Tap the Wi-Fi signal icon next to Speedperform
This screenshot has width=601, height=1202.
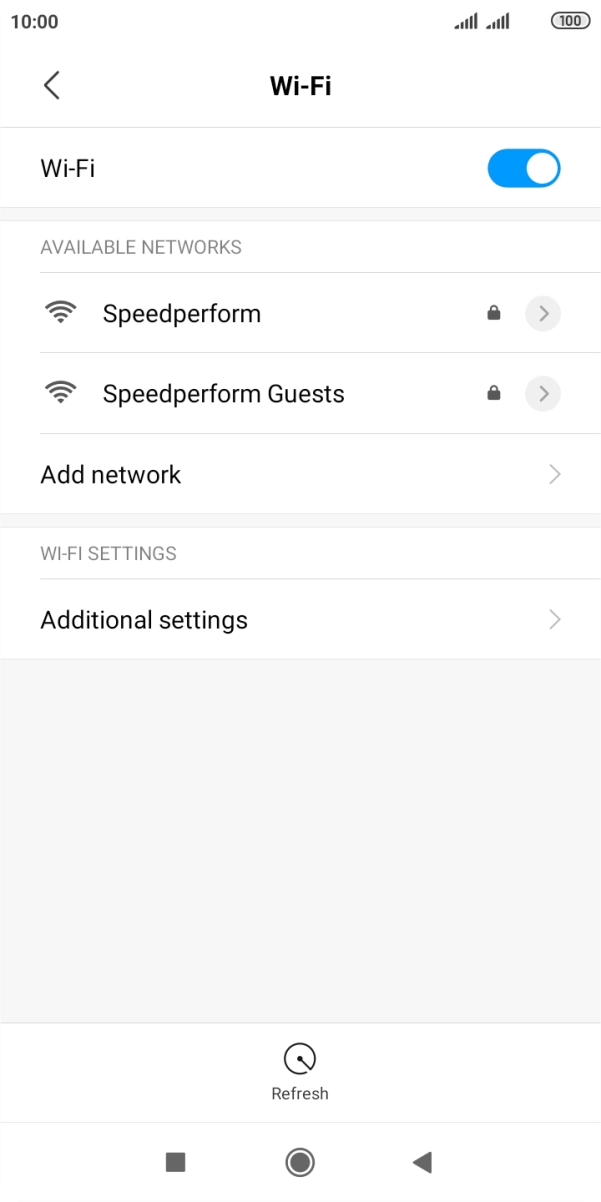[61, 312]
